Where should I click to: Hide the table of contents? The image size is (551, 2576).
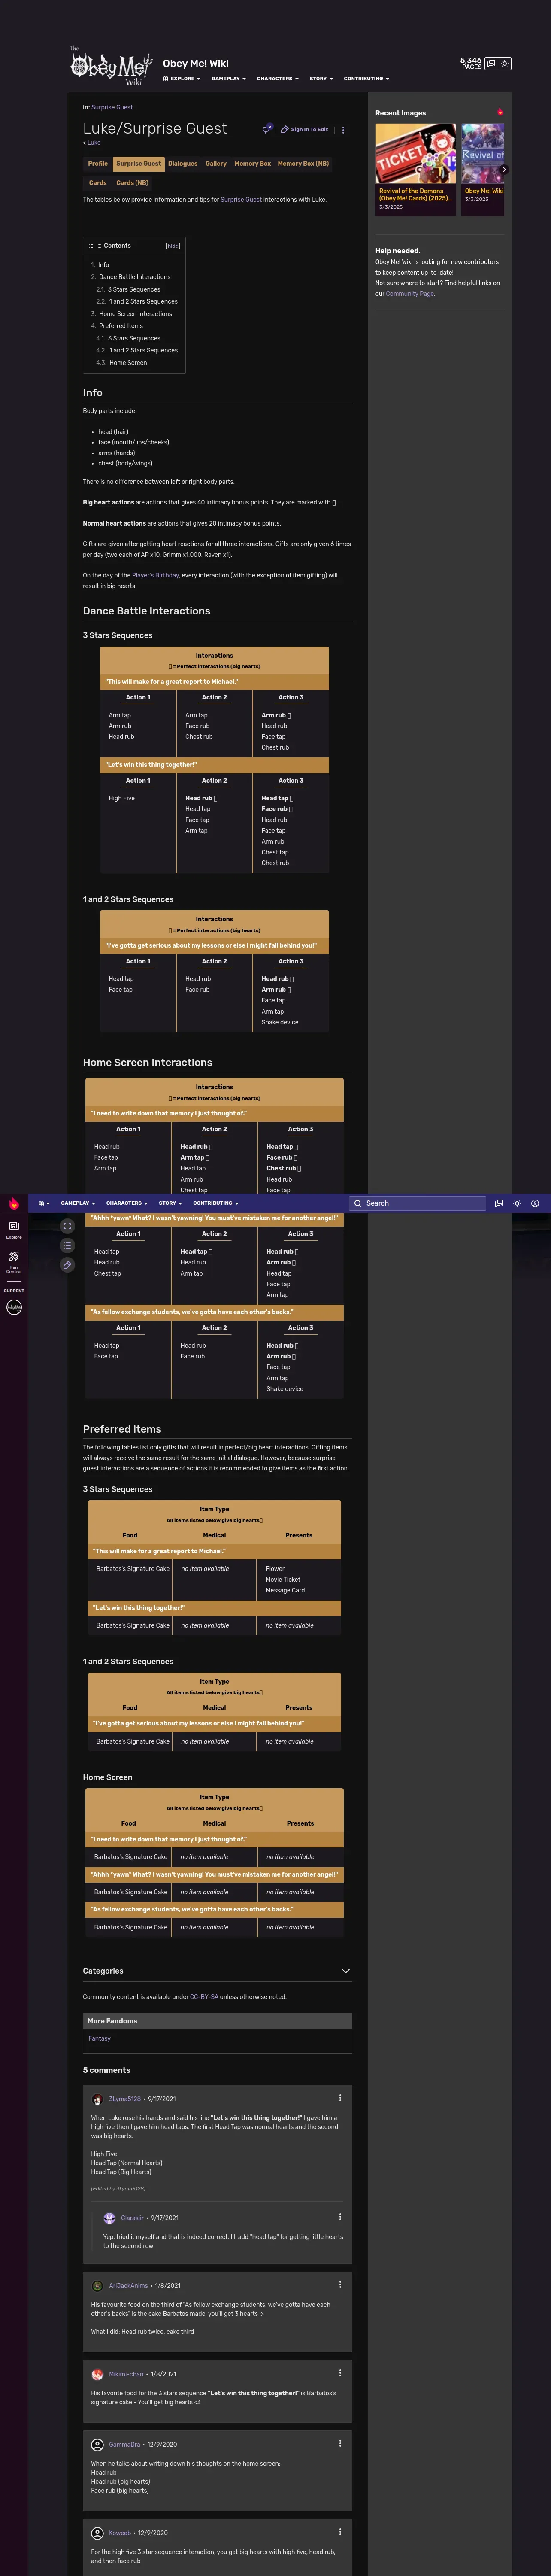tap(172, 246)
